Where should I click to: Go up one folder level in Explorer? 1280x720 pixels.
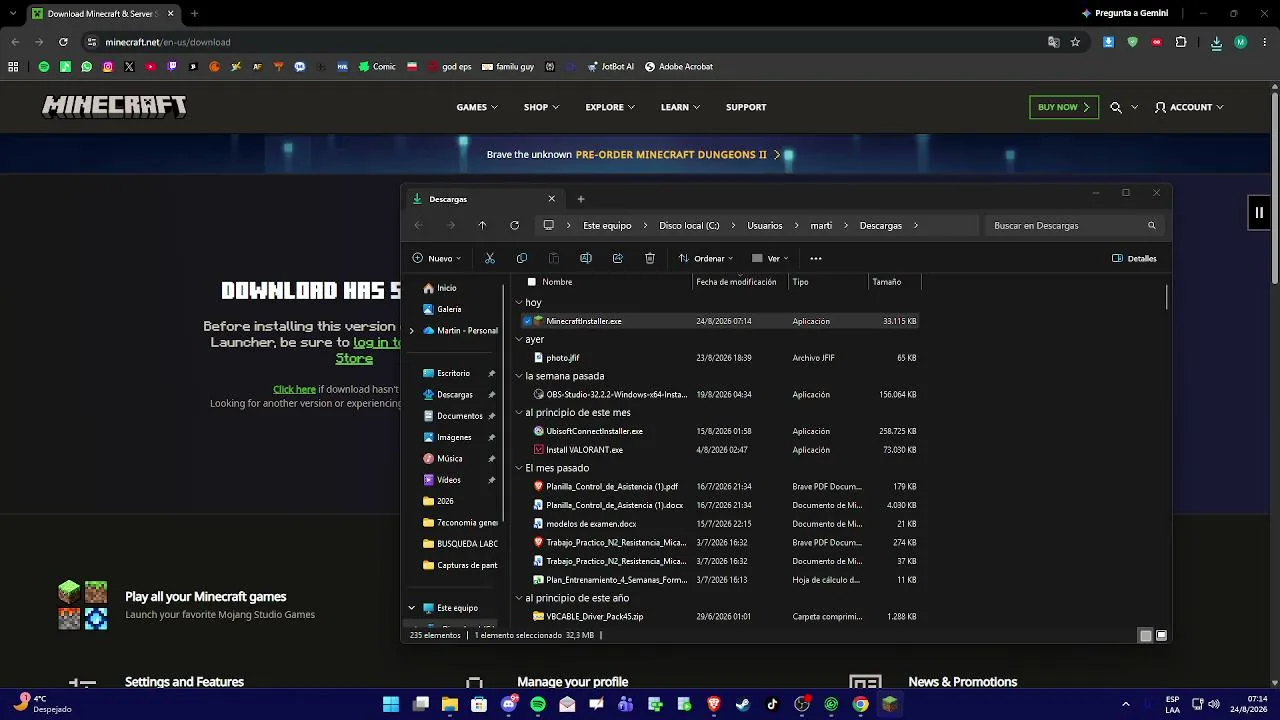tap(482, 225)
